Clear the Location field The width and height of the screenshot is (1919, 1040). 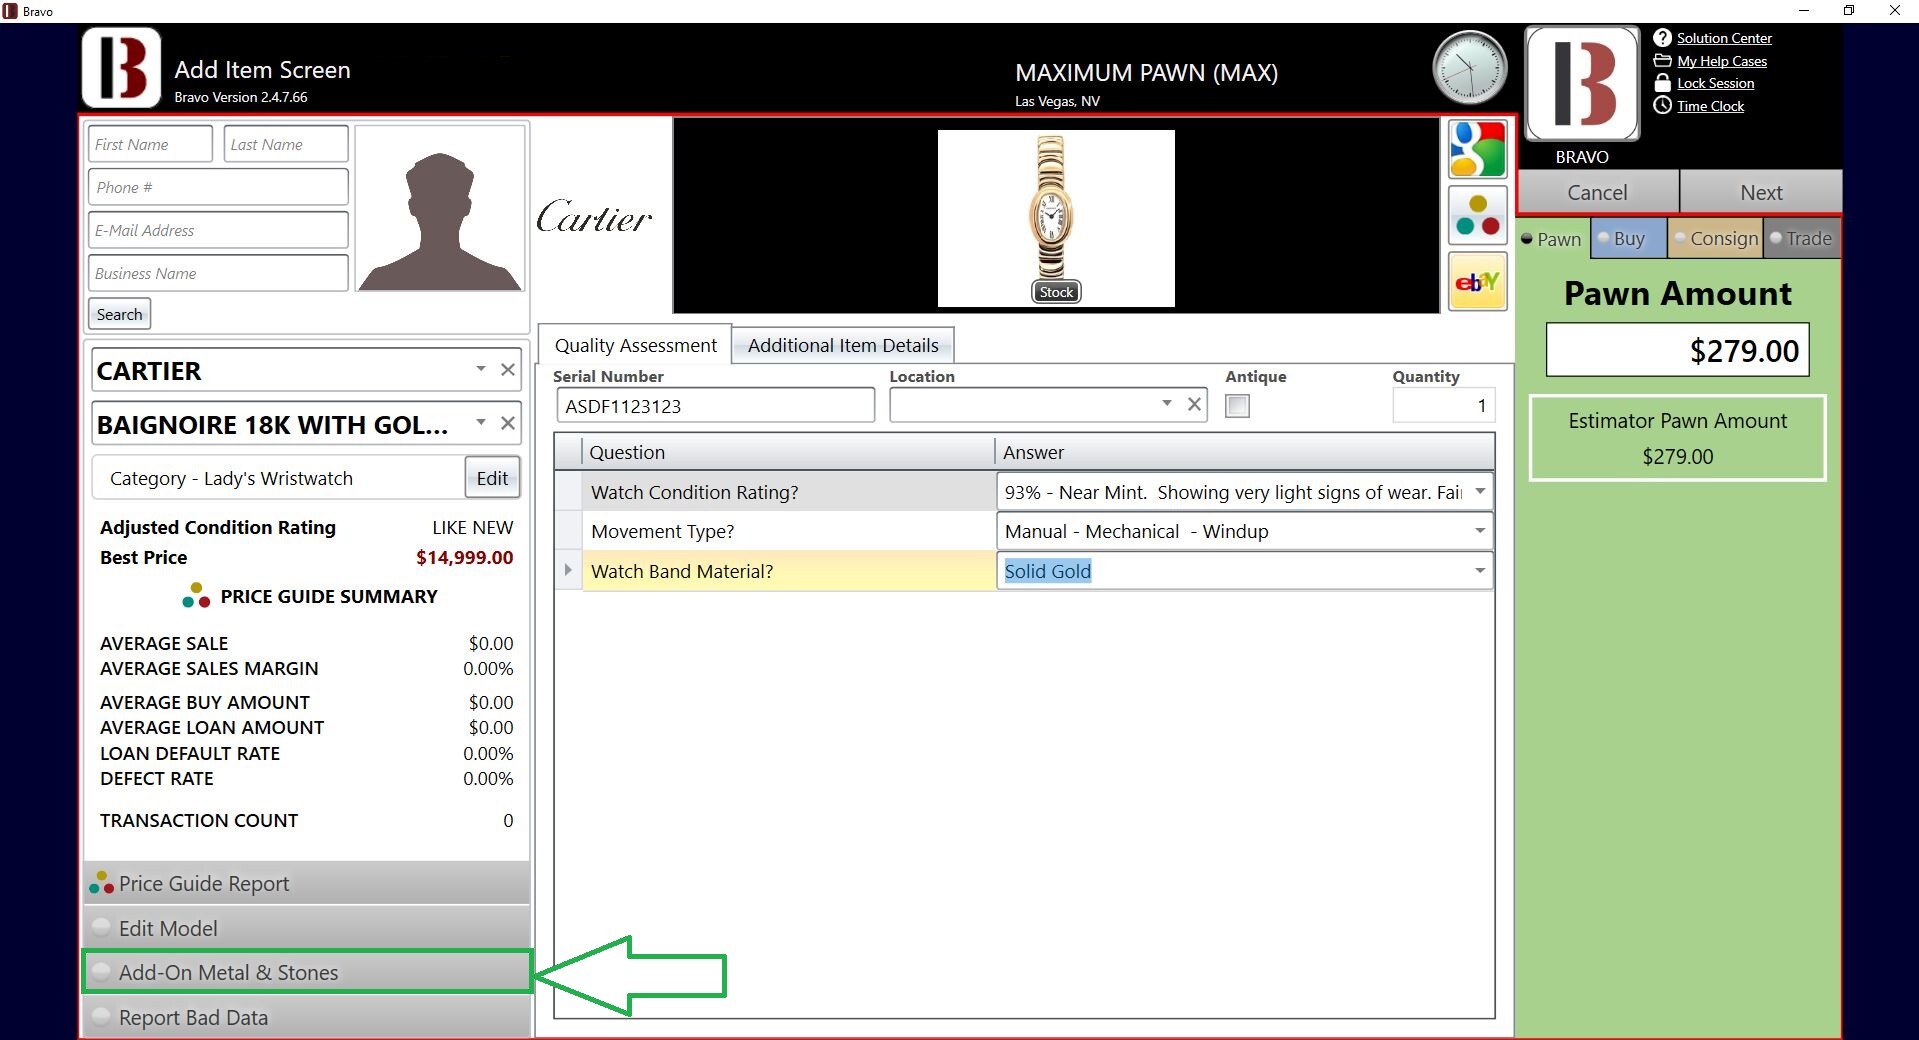point(1194,404)
